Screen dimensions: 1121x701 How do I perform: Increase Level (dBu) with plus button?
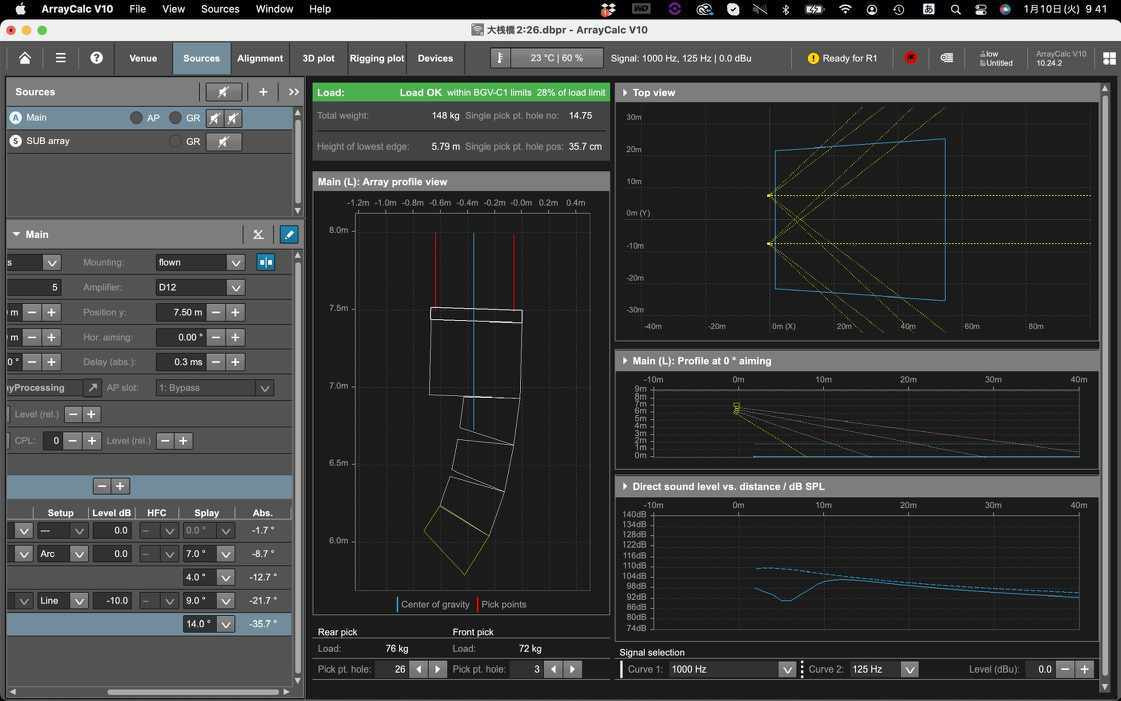click(x=1085, y=670)
